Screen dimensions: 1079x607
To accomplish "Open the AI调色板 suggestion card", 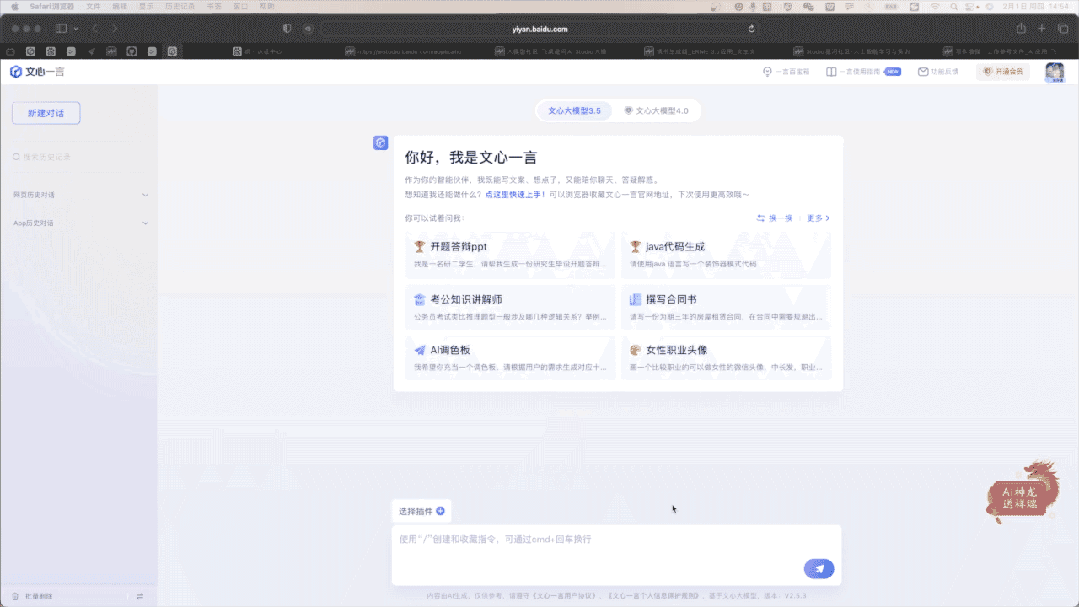I will (x=510, y=358).
